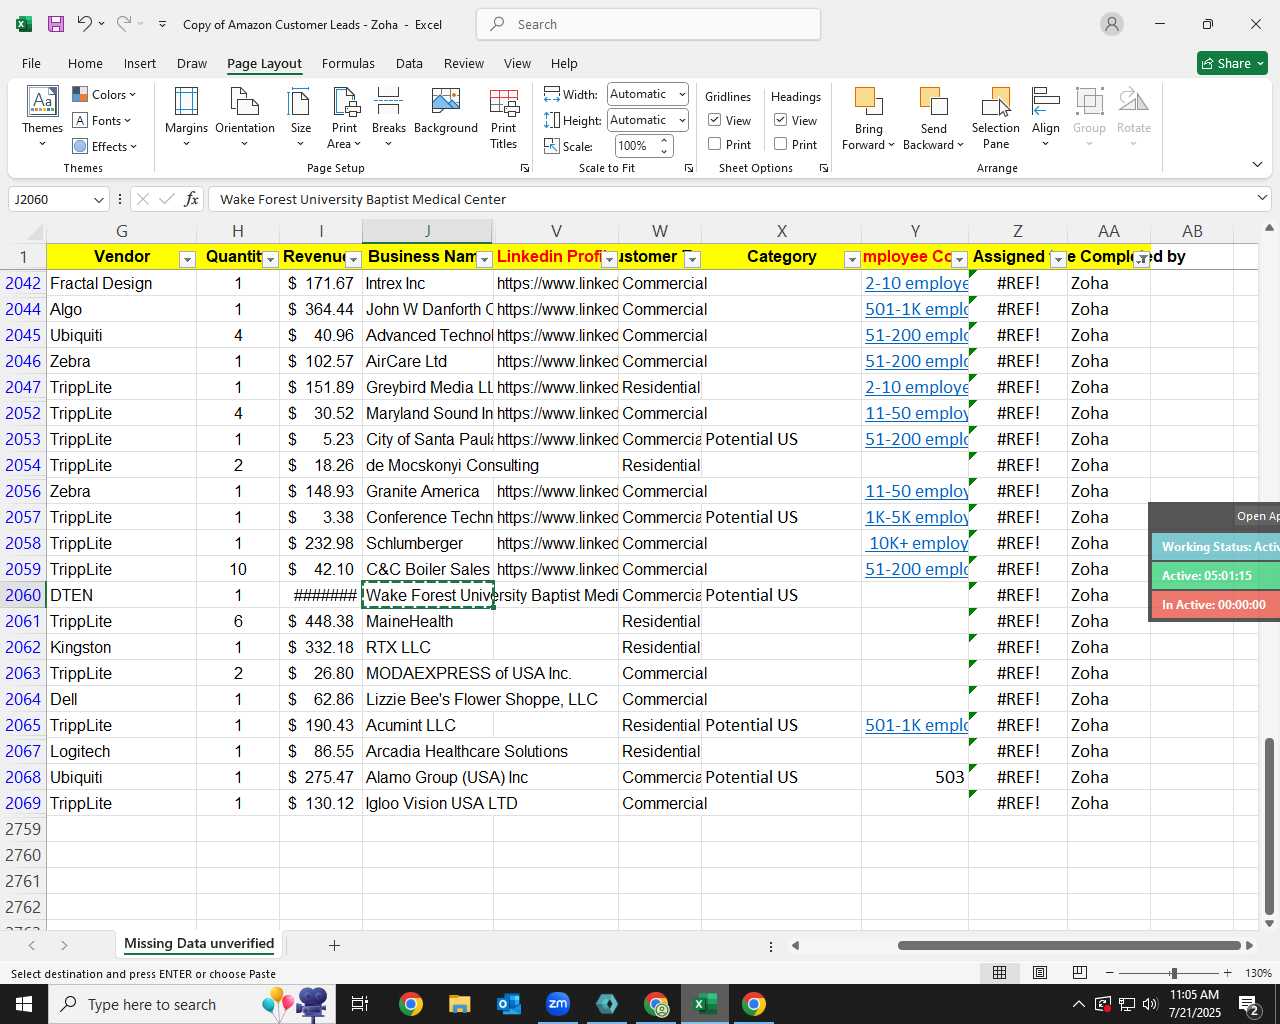The height and width of the screenshot is (1024, 1280).
Task: Click the horizontal scrollbar thumb
Action: tap(1069, 945)
